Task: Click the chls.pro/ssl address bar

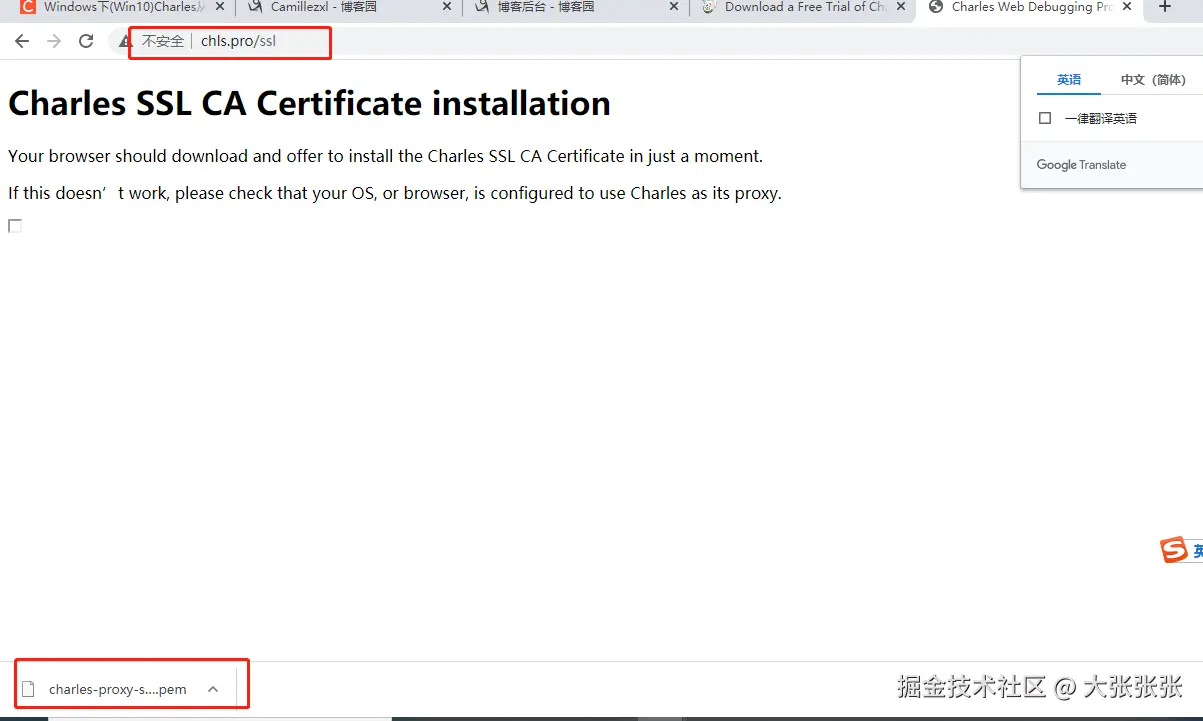Action: (238, 41)
